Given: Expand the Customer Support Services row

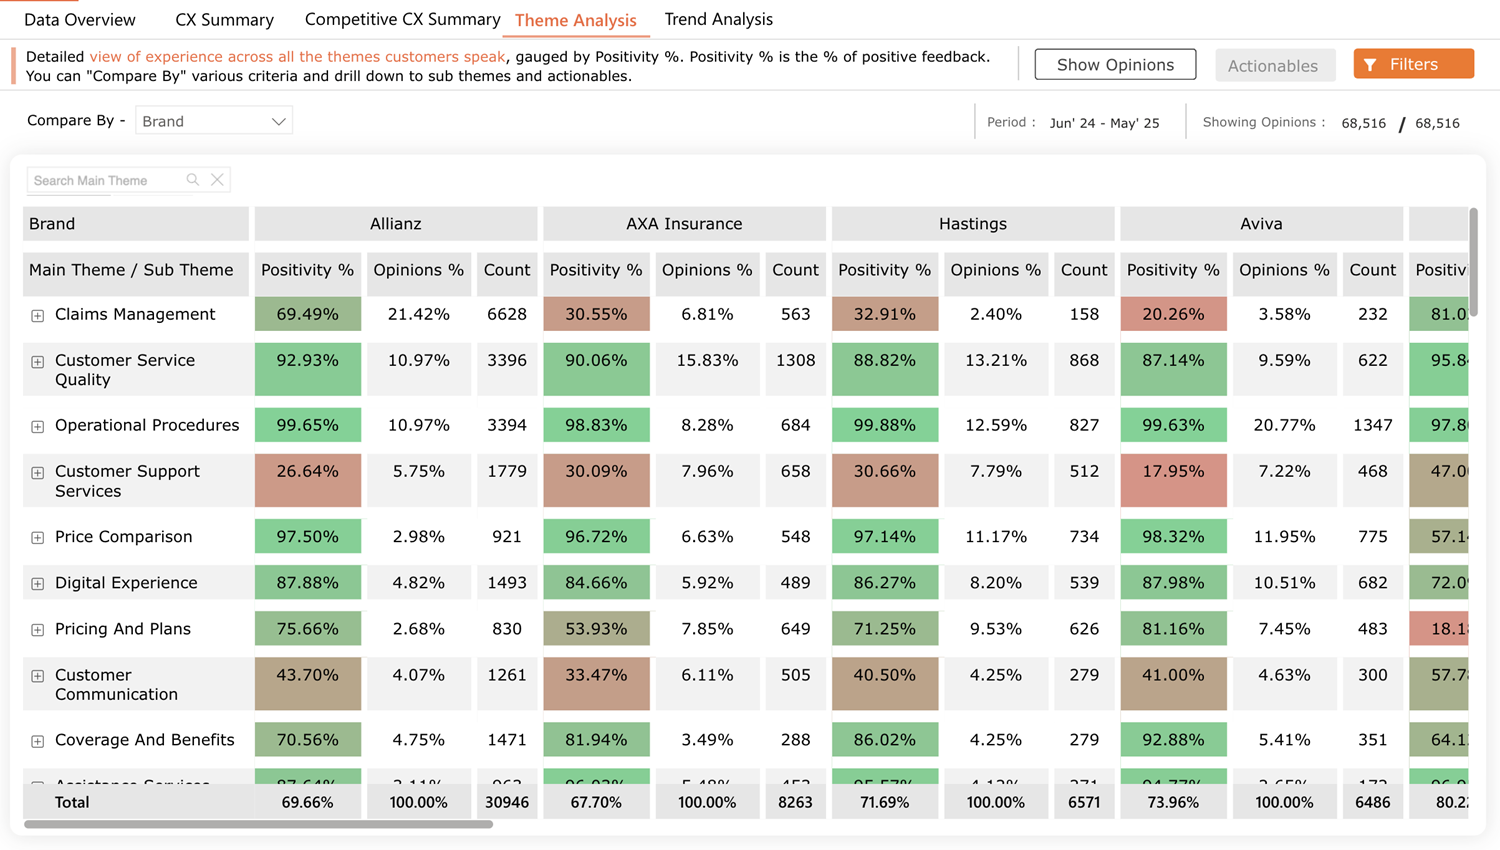Looking at the screenshot, I should pos(37,473).
